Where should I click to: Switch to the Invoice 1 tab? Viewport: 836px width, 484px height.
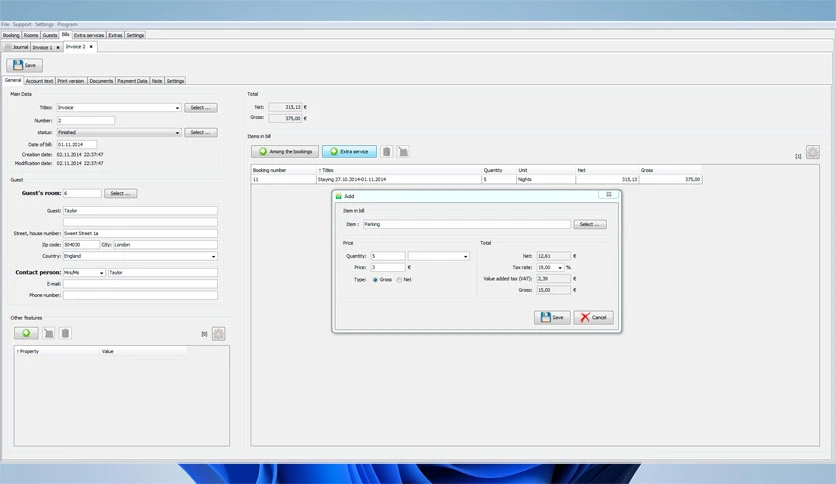point(42,47)
